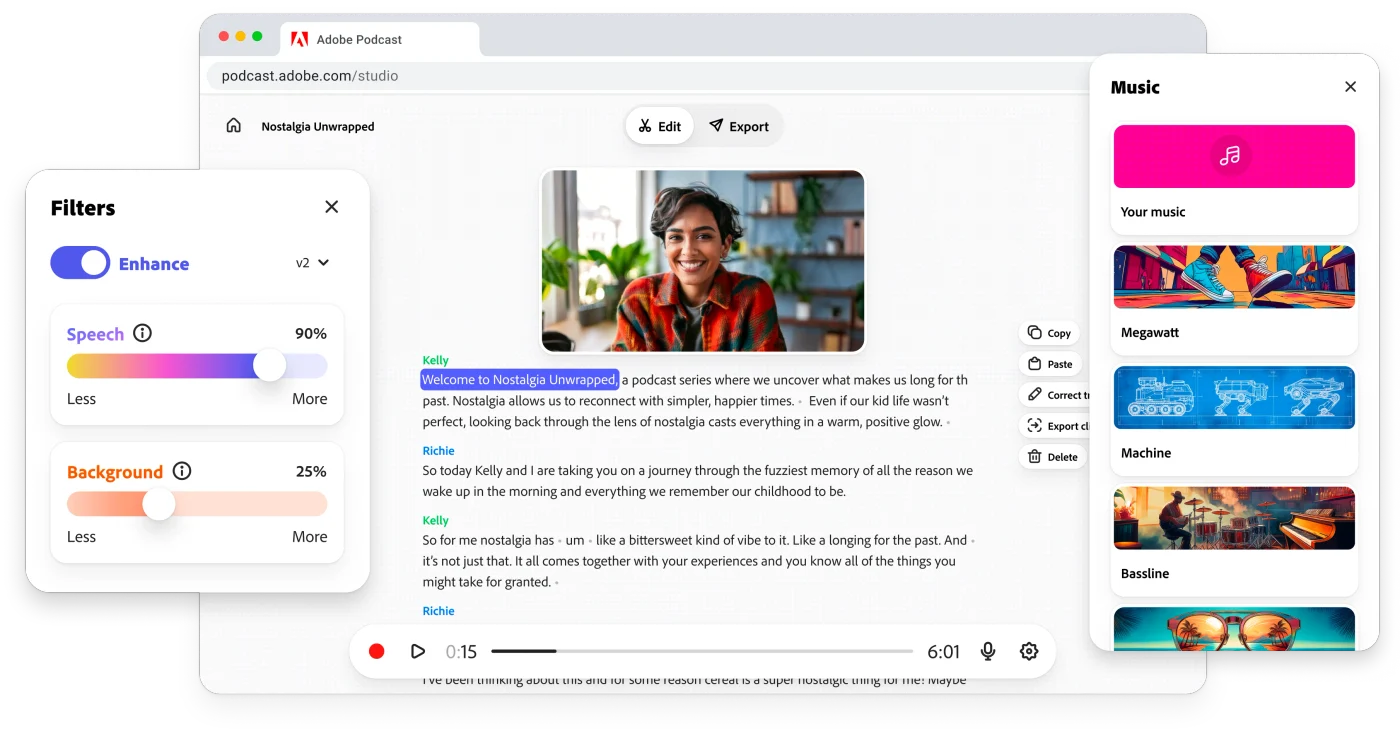Click the video preview of the speaker

[703, 261]
